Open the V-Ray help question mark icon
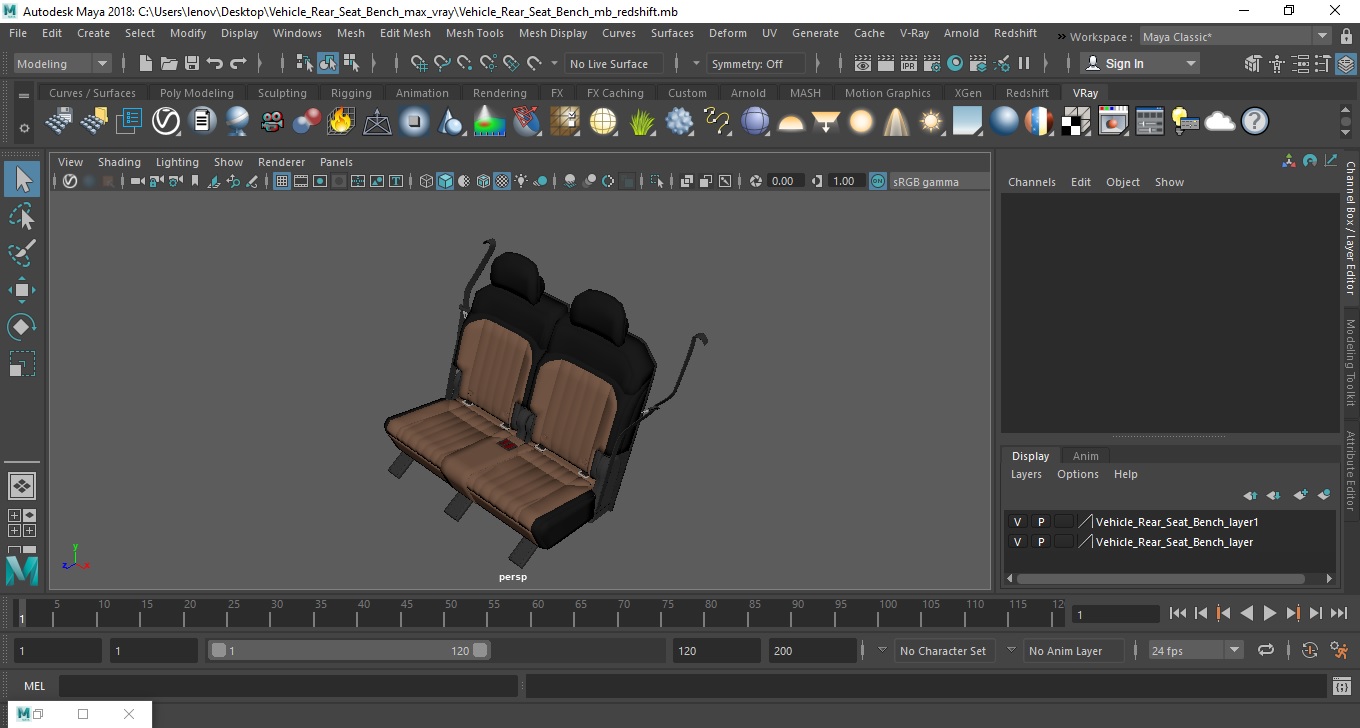This screenshot has width=1360, height=728. click(1255, 122)
